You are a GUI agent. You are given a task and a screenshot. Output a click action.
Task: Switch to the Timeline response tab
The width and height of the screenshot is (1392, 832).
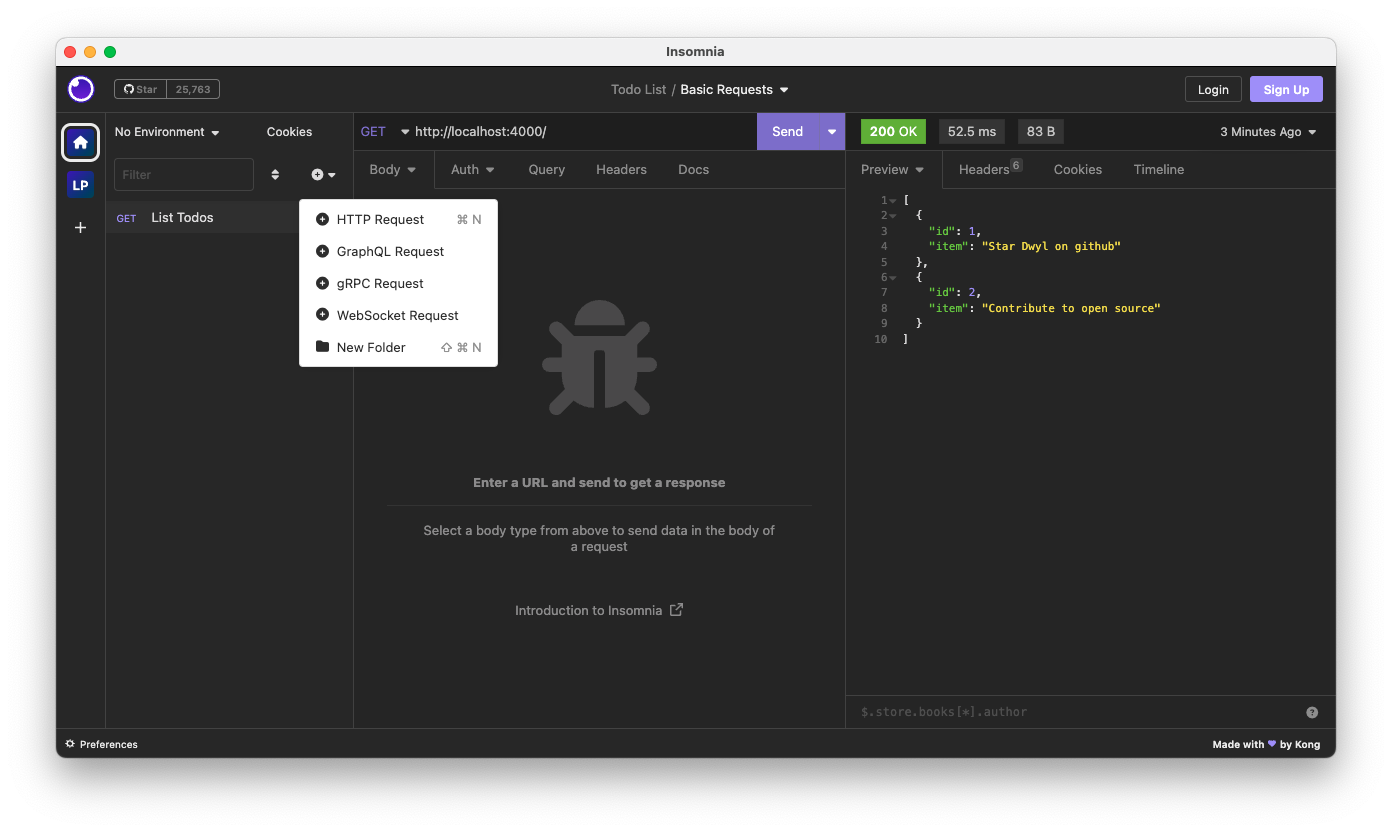tap(1158, 169)
